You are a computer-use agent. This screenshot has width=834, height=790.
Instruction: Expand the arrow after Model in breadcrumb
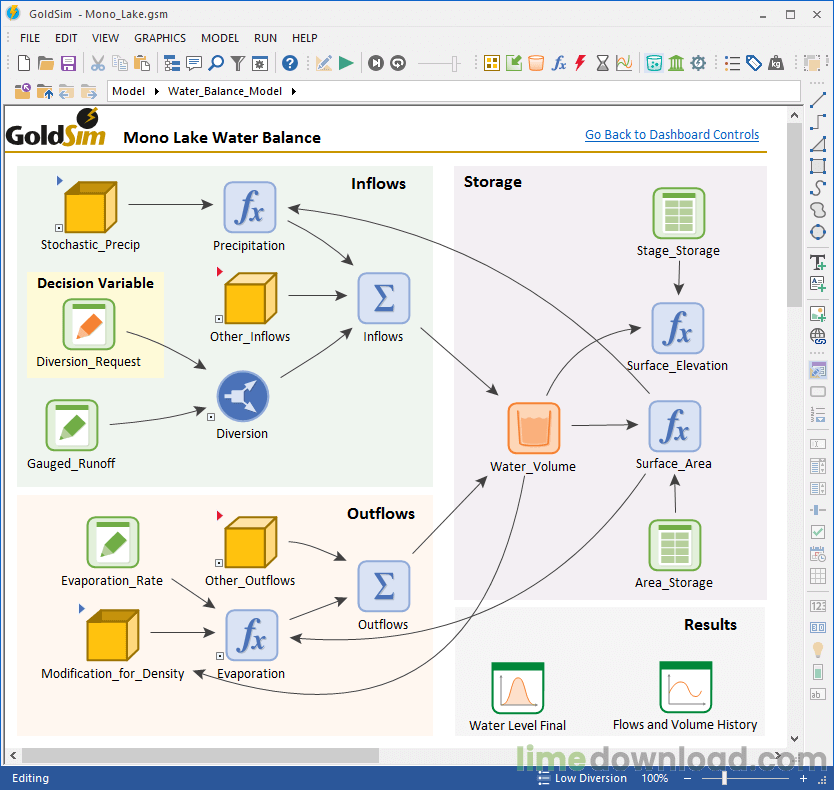pos(157,91)
